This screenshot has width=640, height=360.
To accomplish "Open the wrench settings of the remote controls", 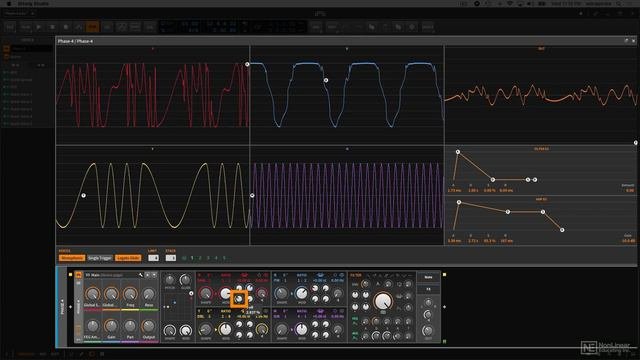I will (x=141, y=275).
